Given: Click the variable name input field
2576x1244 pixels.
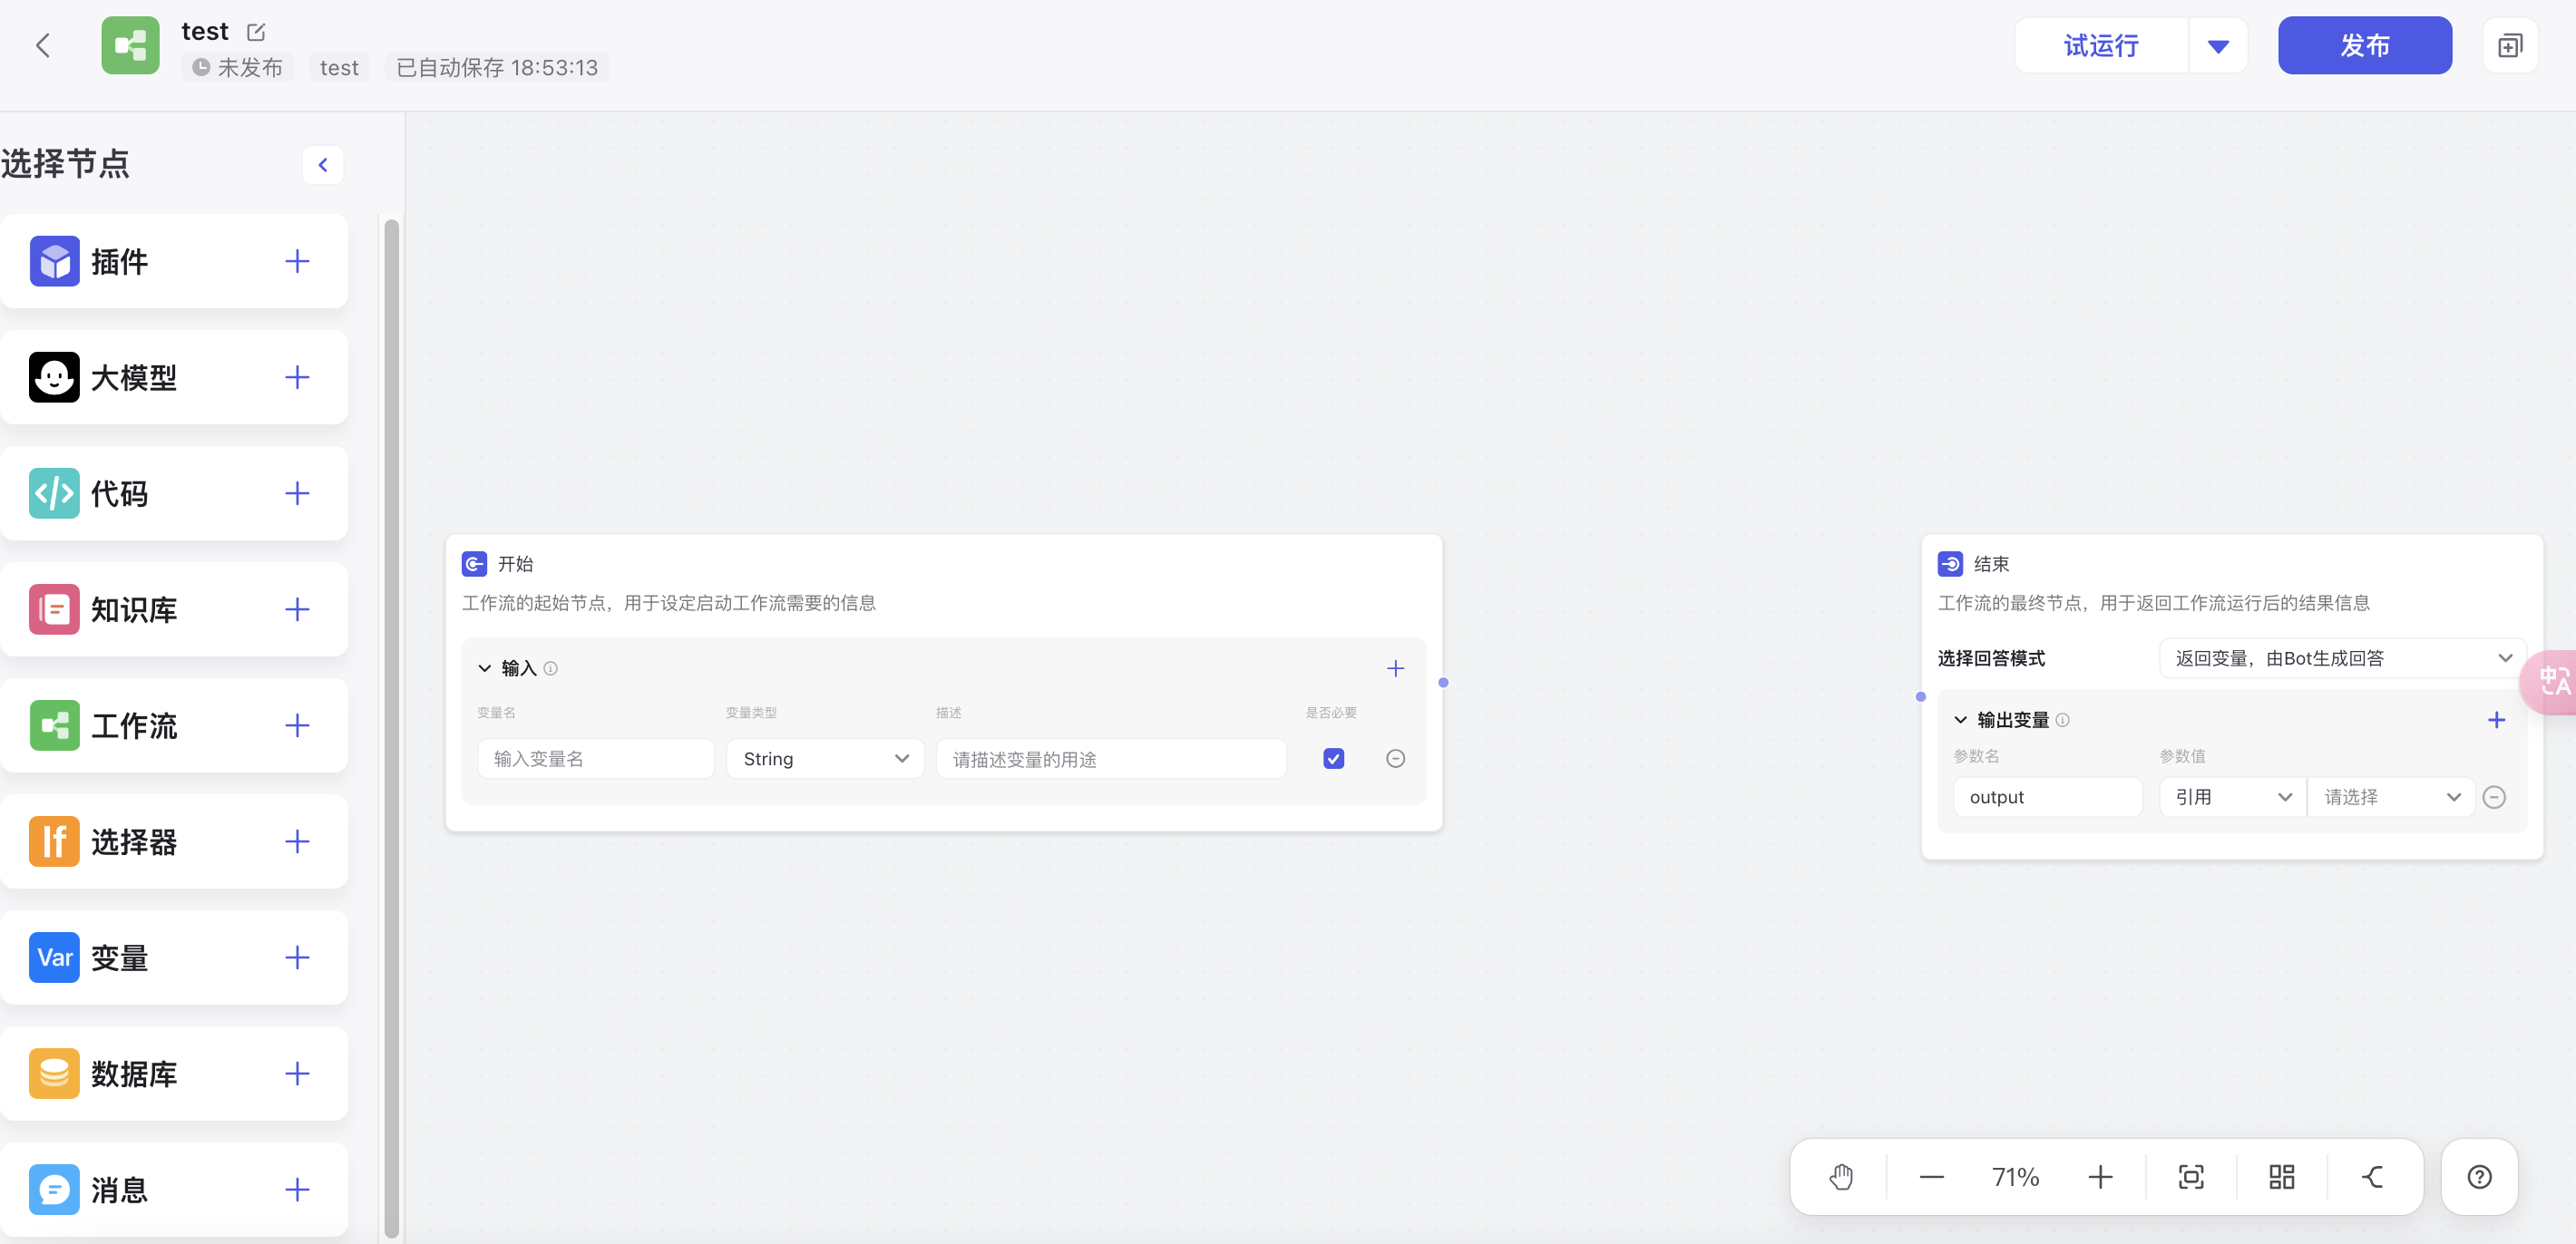Looking at the screenshot, I should tap(595, 758).
